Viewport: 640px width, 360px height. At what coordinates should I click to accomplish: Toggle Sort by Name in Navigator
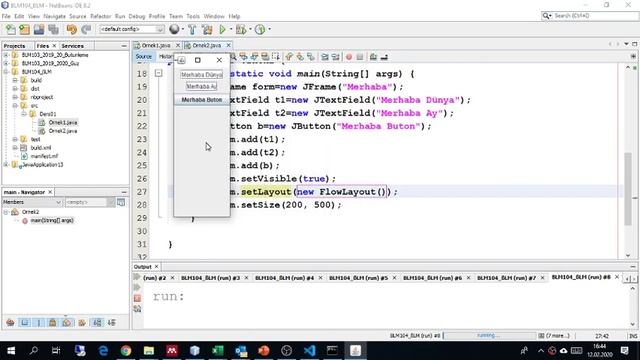point(97,322)
